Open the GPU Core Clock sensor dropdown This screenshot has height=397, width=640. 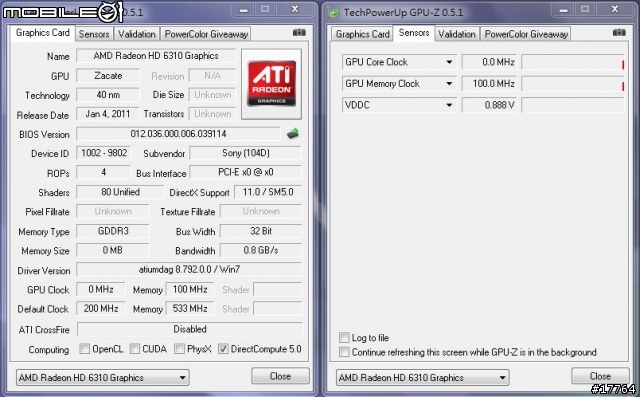[x=449, y=62]
